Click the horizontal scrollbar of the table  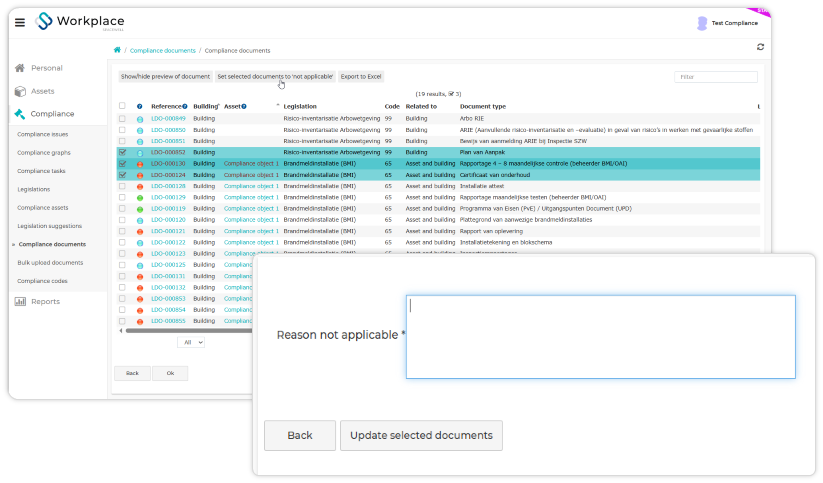pyautogui.click(x=189, y=331)
